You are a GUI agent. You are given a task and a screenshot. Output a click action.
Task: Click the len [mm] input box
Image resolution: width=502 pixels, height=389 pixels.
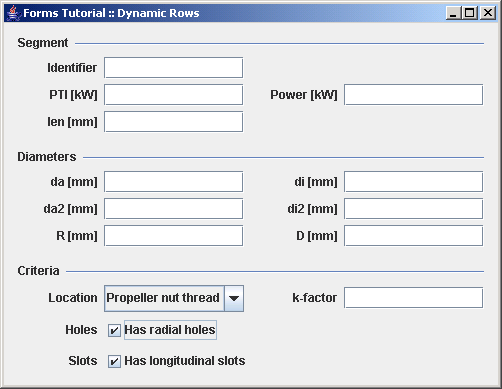coord(173,122)
